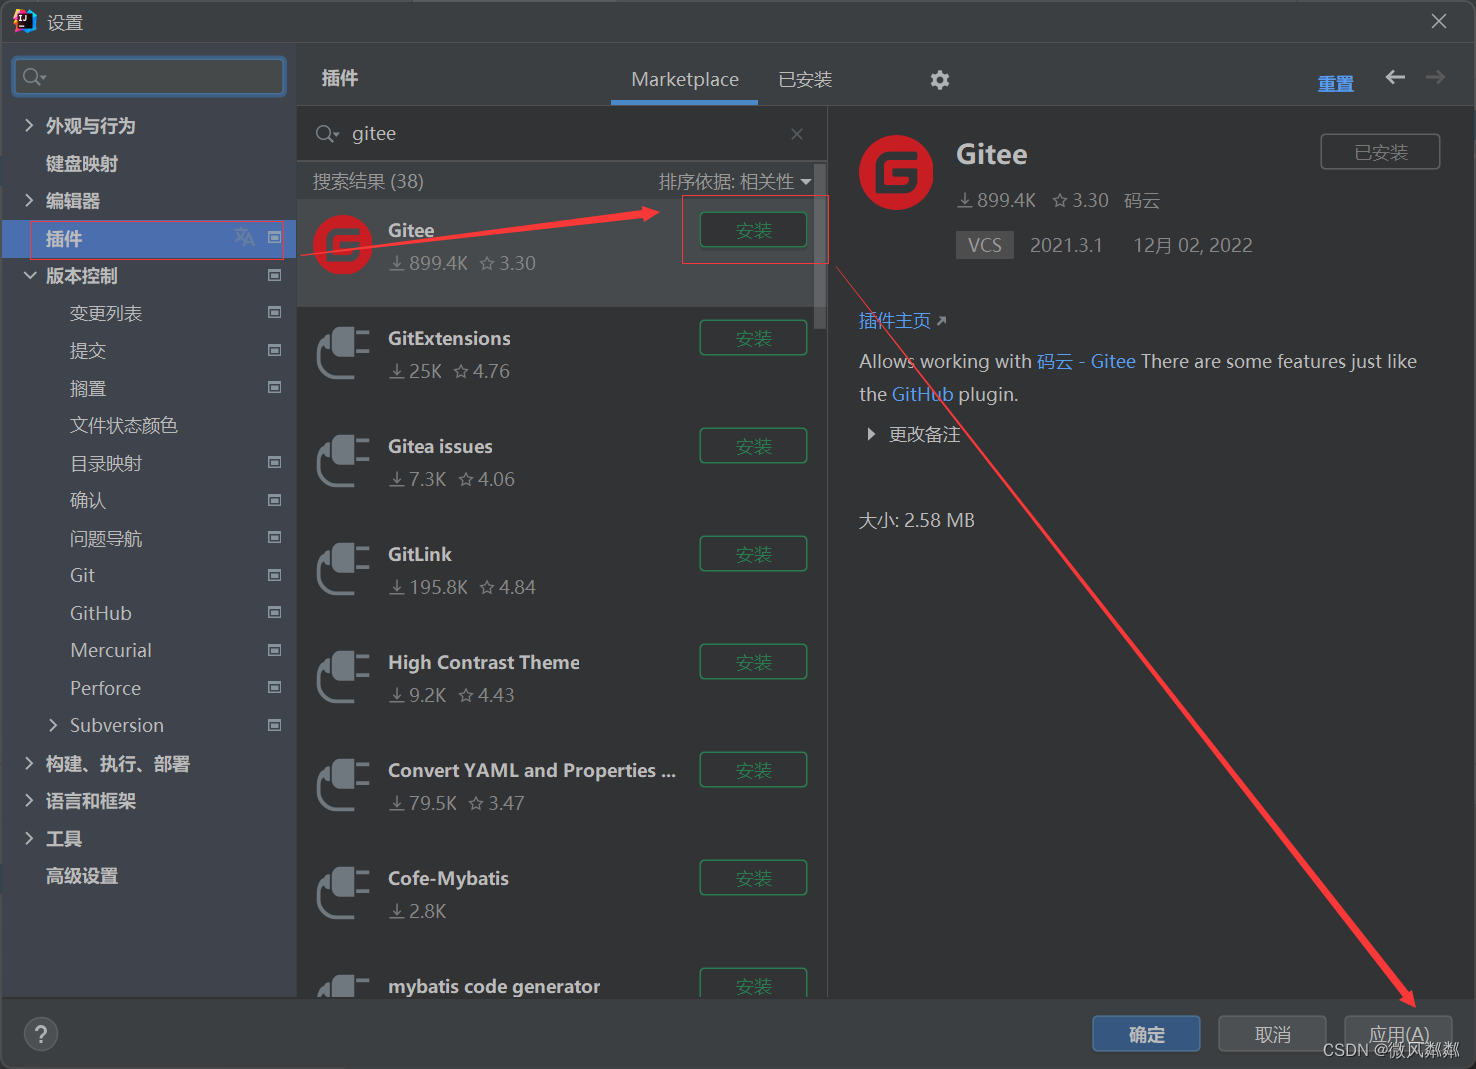Install the Cofe-Mybatis plugin
Viewport: 1476px width, 1069px height.
click(753, 878)
